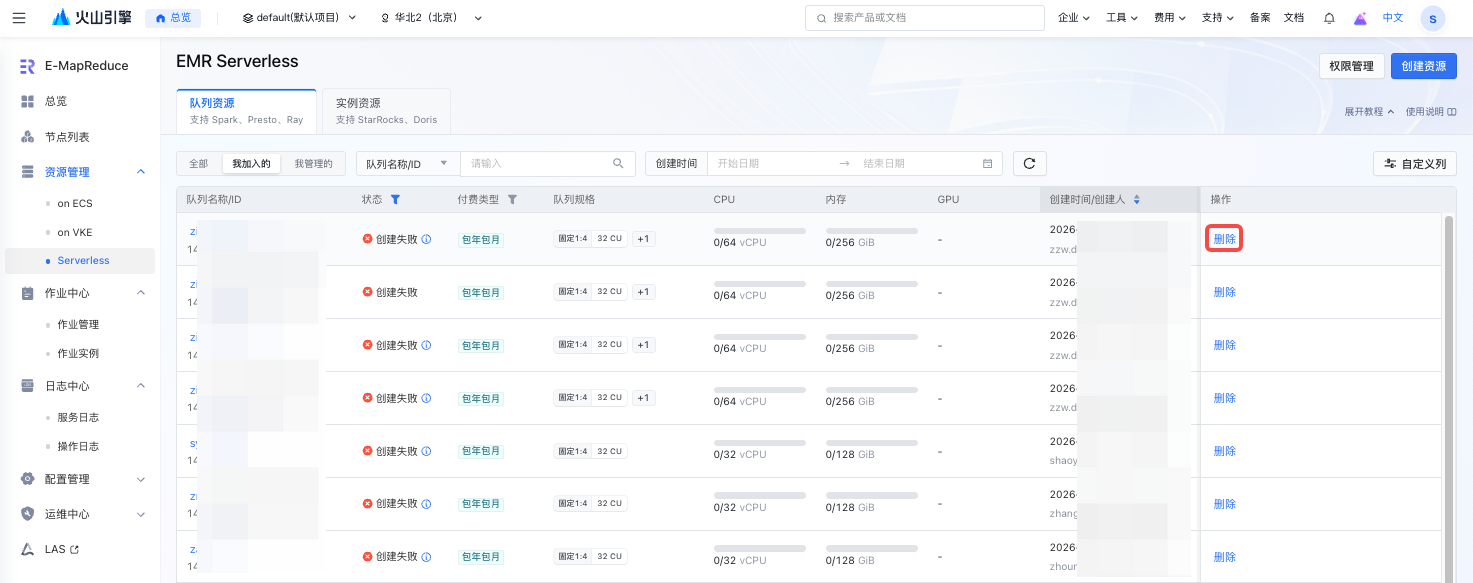Click the search magnifier in queue name input

point(618,164)
